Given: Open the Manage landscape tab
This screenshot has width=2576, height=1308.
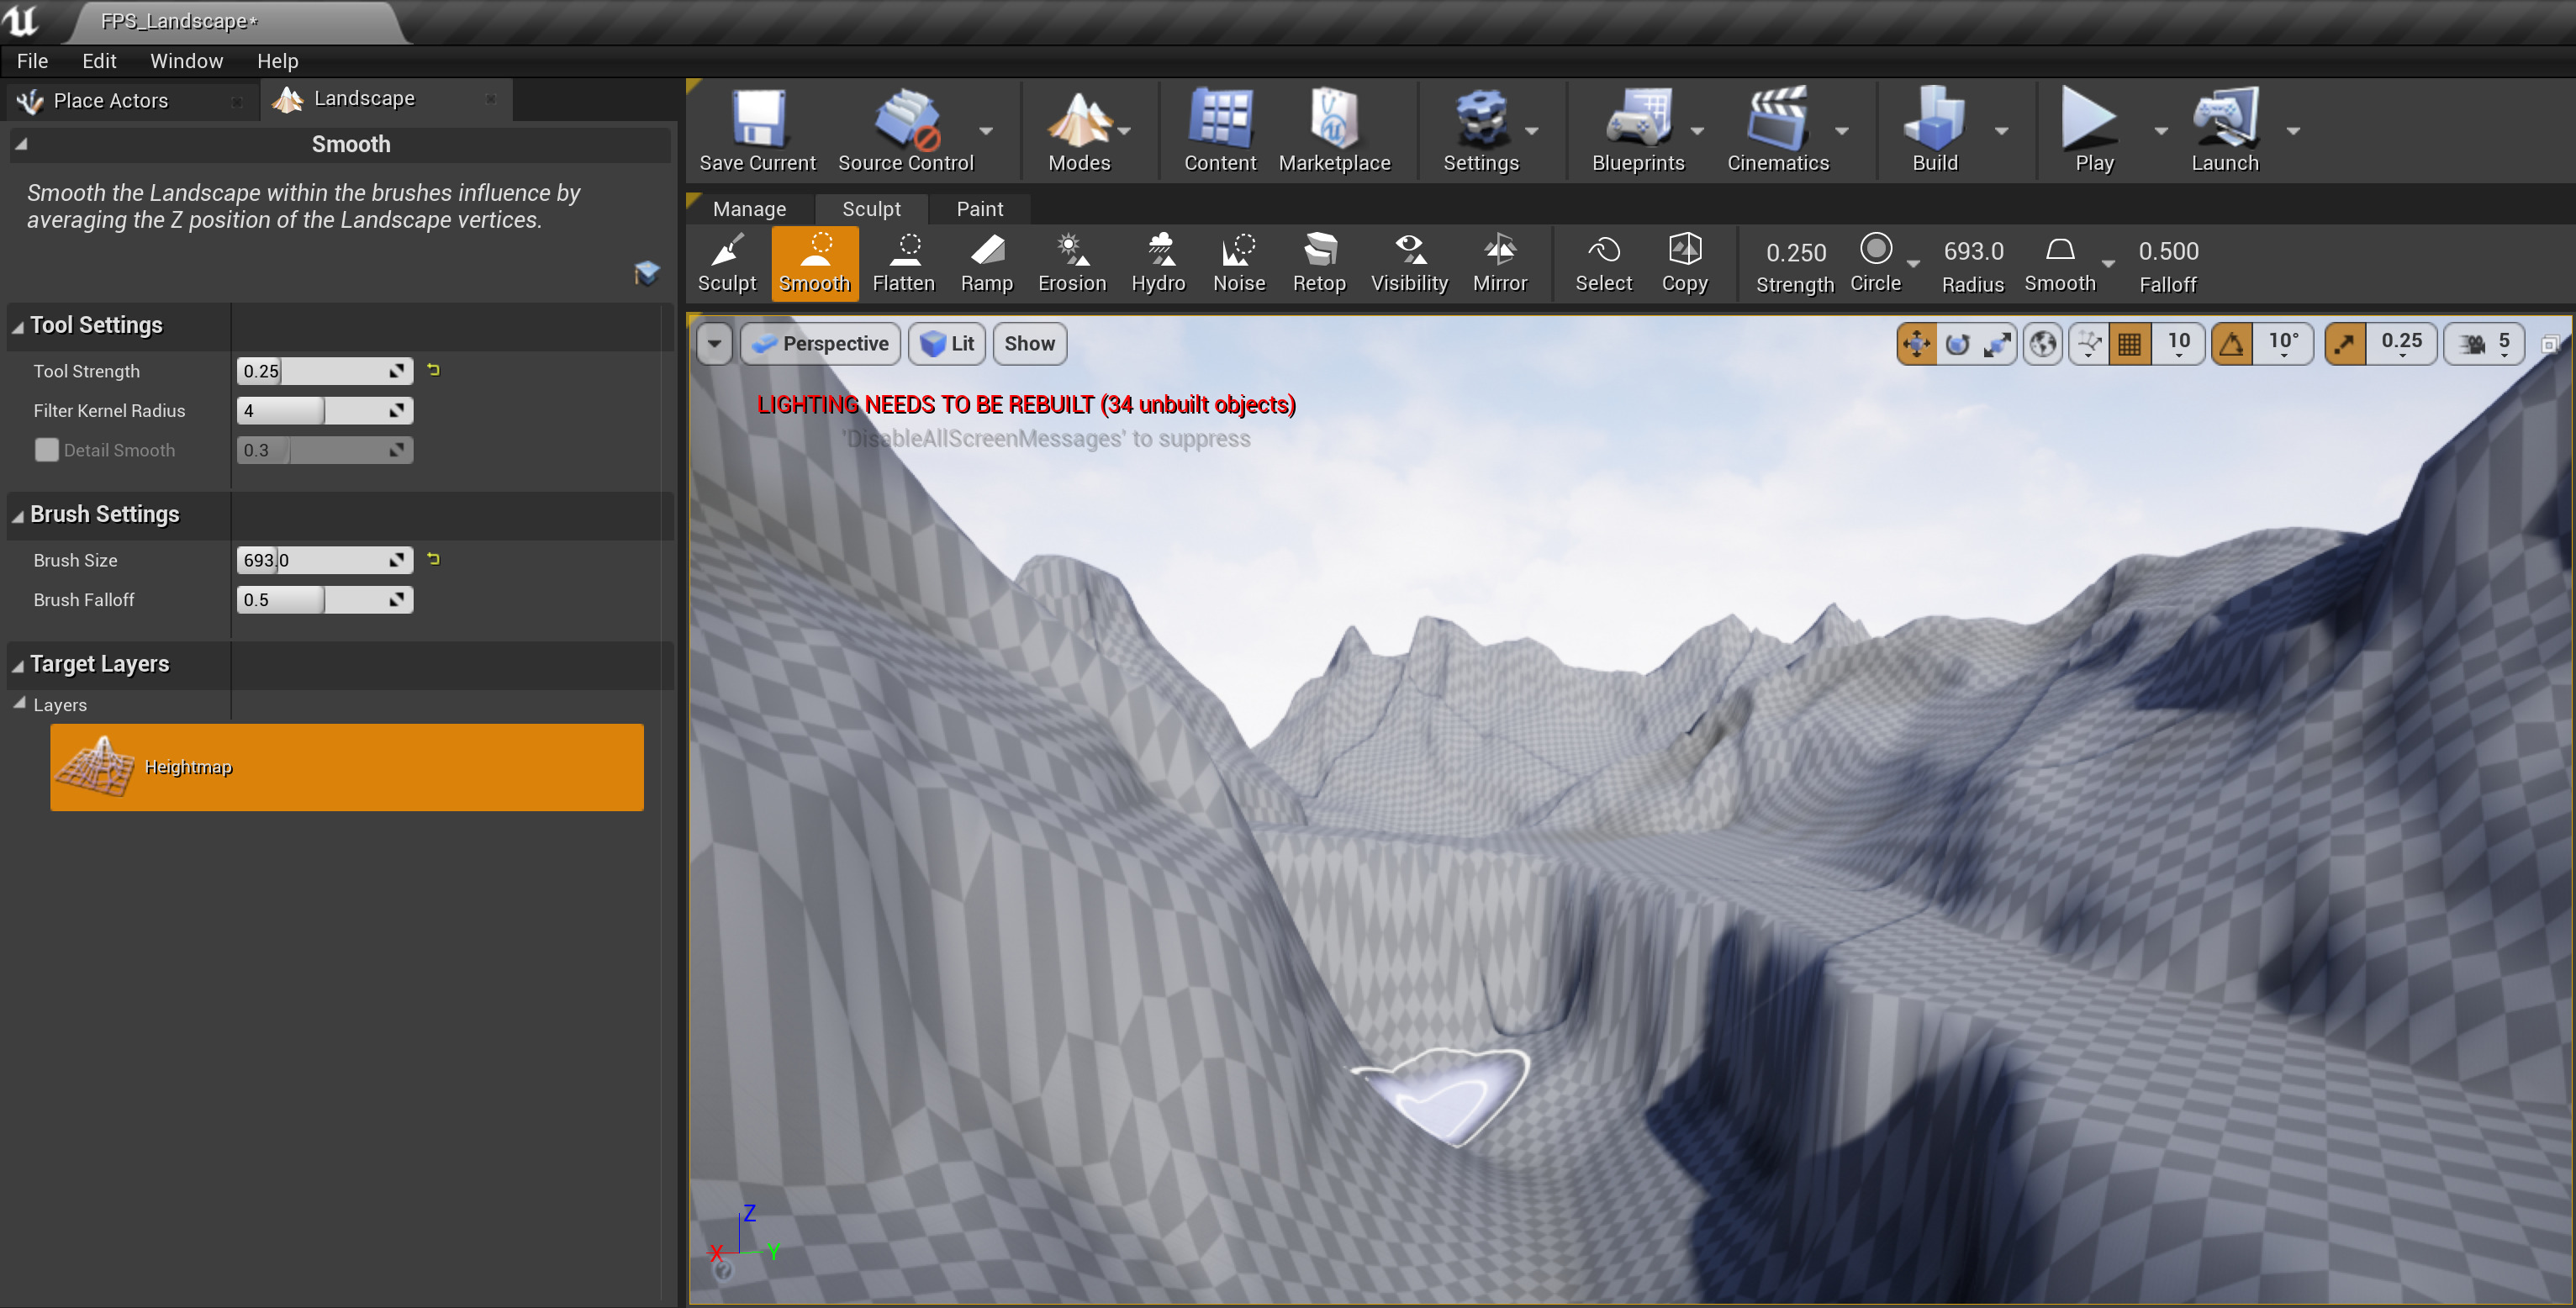Looking at the screenshot, I should [x=749, y=208].
